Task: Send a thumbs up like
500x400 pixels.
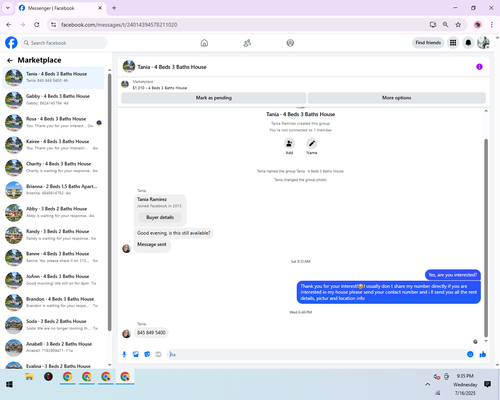Action: pyautogui.click(x=483, y=354)
